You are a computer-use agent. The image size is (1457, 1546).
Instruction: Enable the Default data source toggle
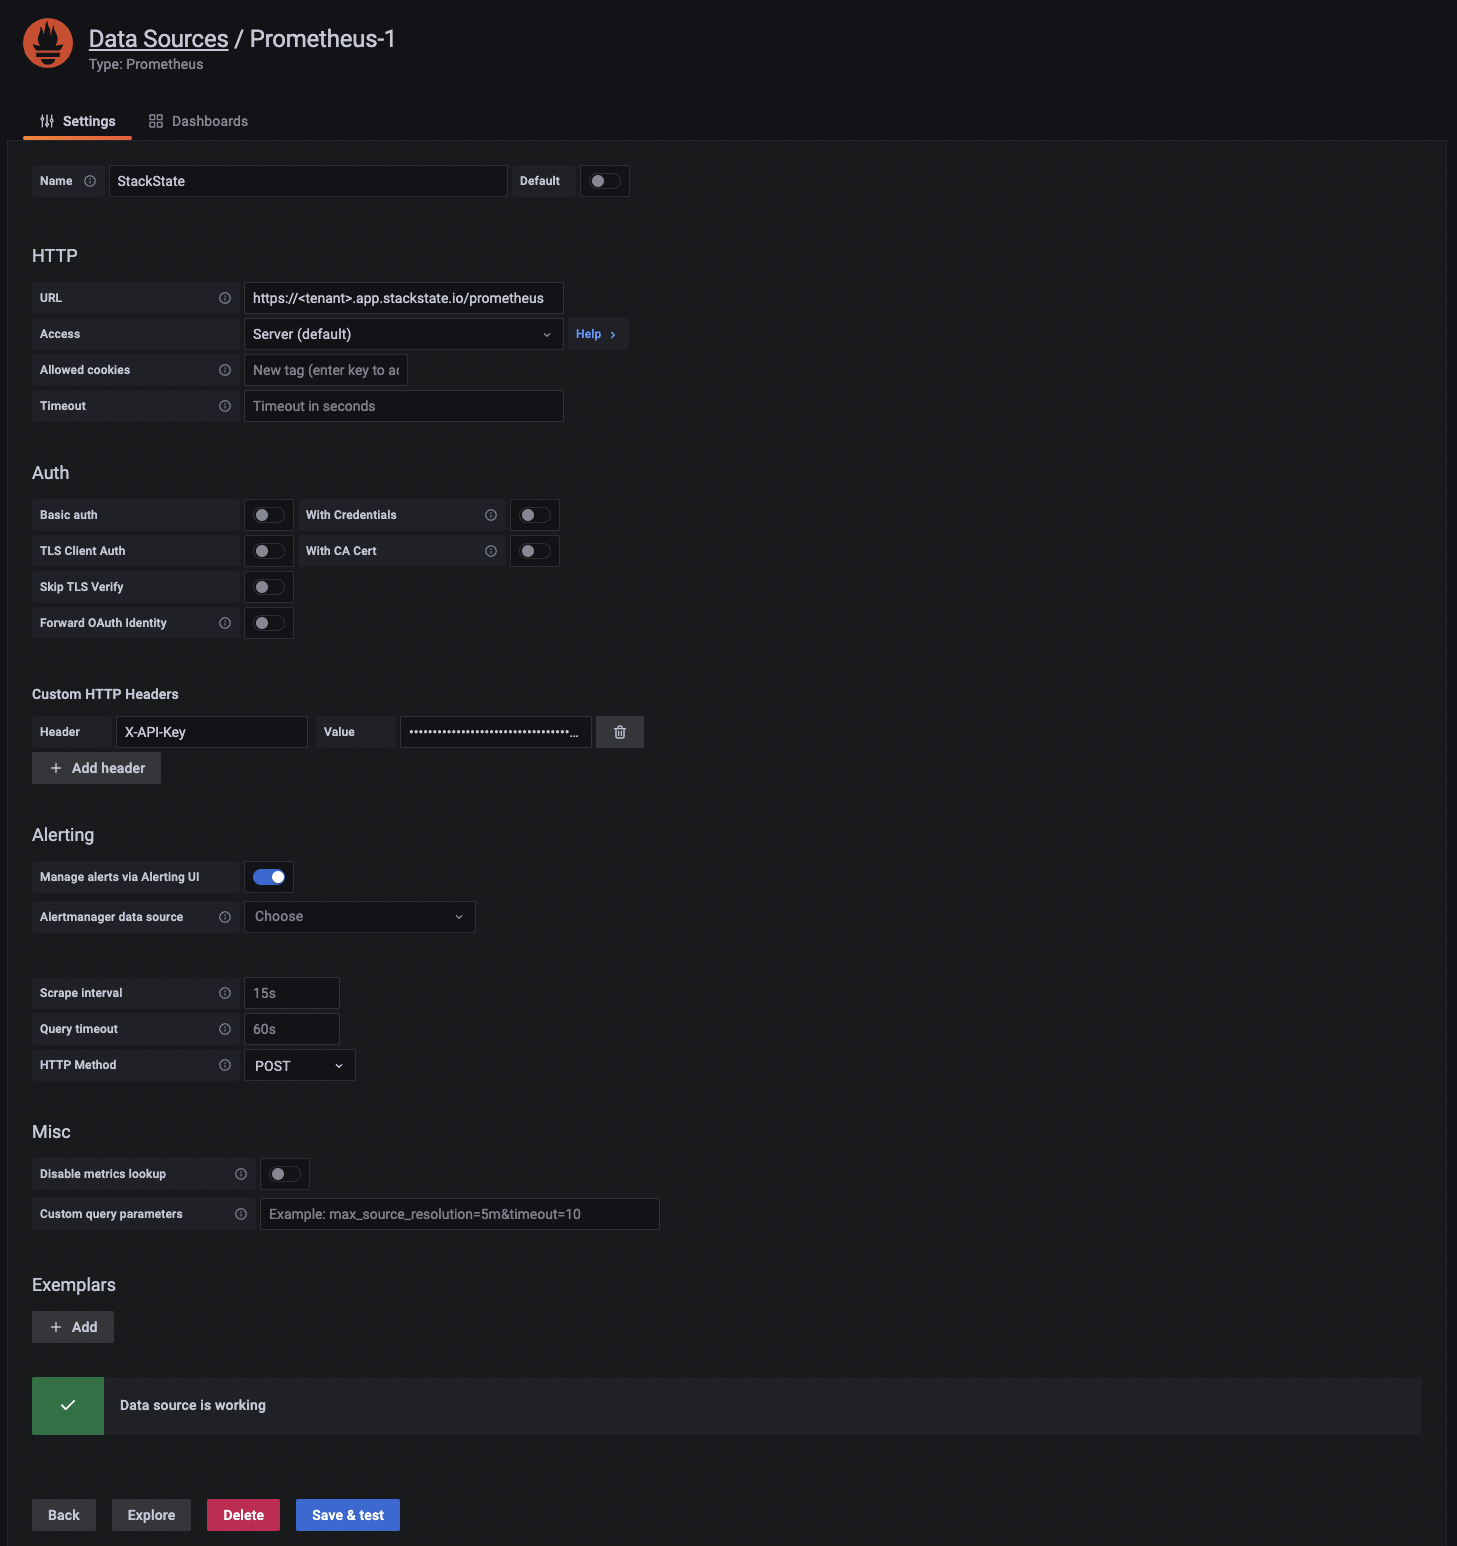pos(604,181)
